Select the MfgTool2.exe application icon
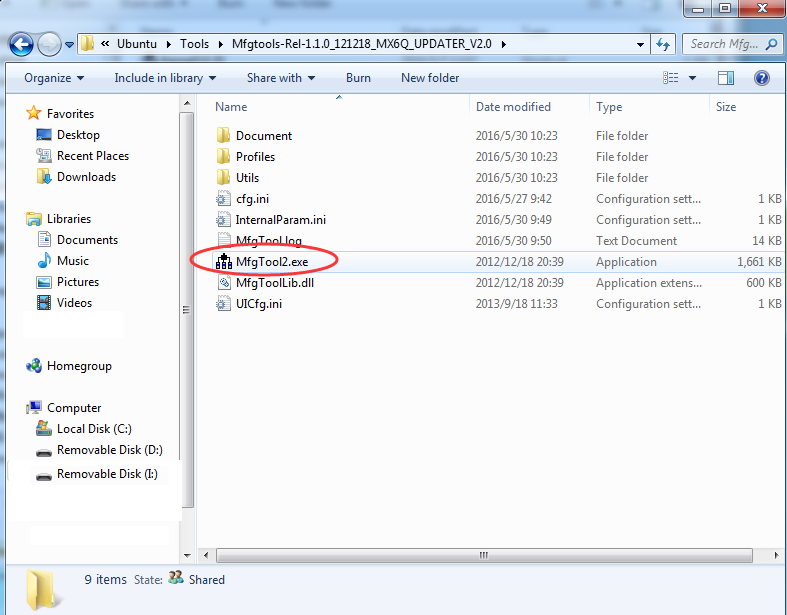 pos(224,262)
